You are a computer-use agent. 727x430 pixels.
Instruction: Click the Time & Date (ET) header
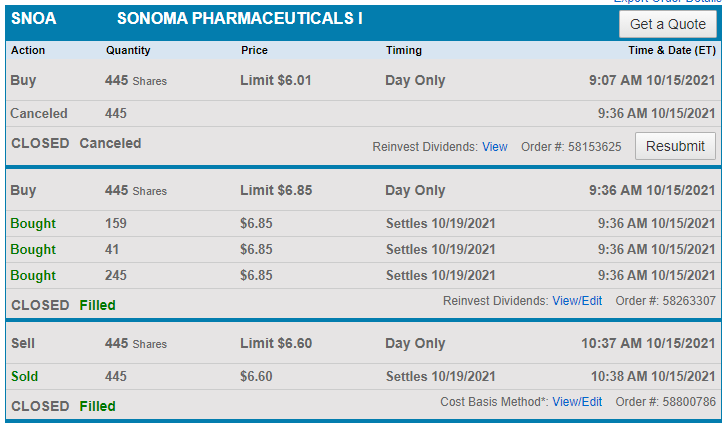click(672, 50)
